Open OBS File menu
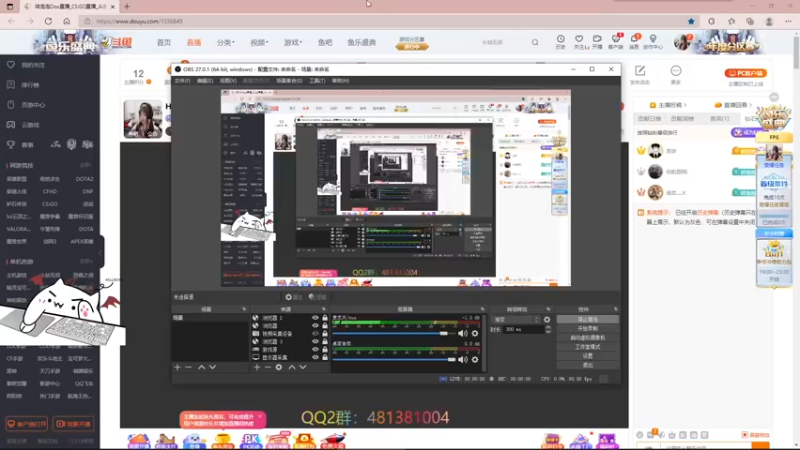Screen dimensions: 800x450 point(182,81)
